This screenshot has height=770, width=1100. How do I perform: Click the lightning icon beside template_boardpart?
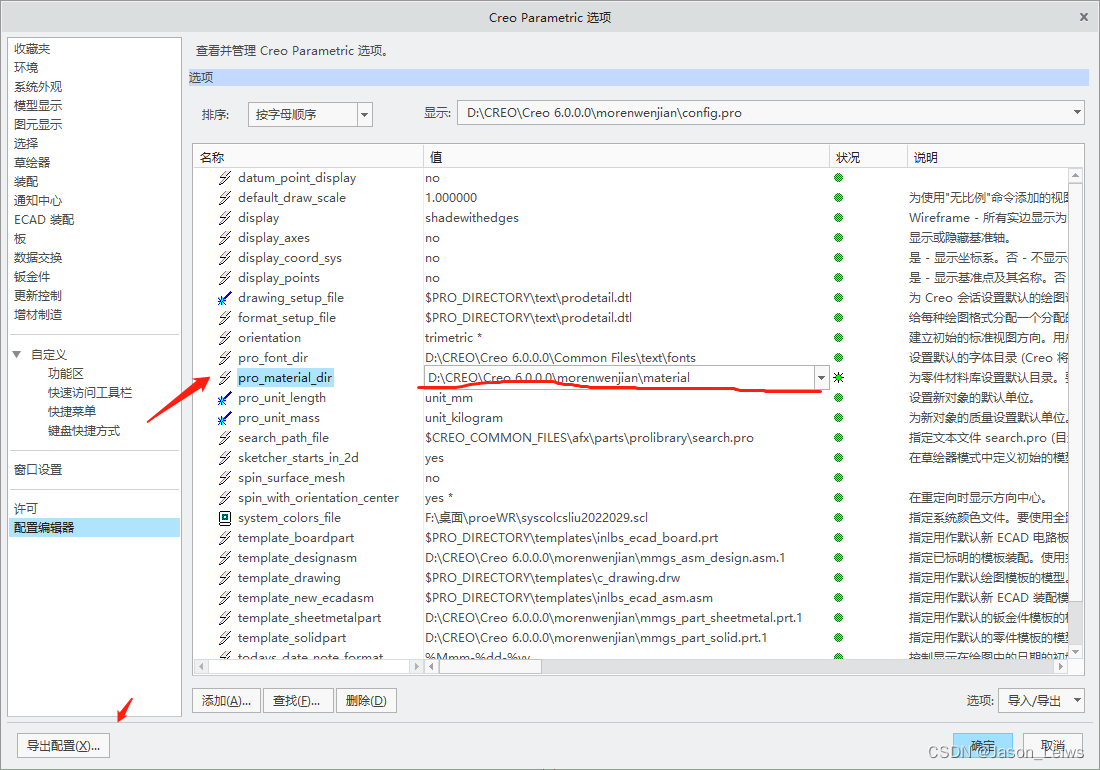(x=224, y=537)
